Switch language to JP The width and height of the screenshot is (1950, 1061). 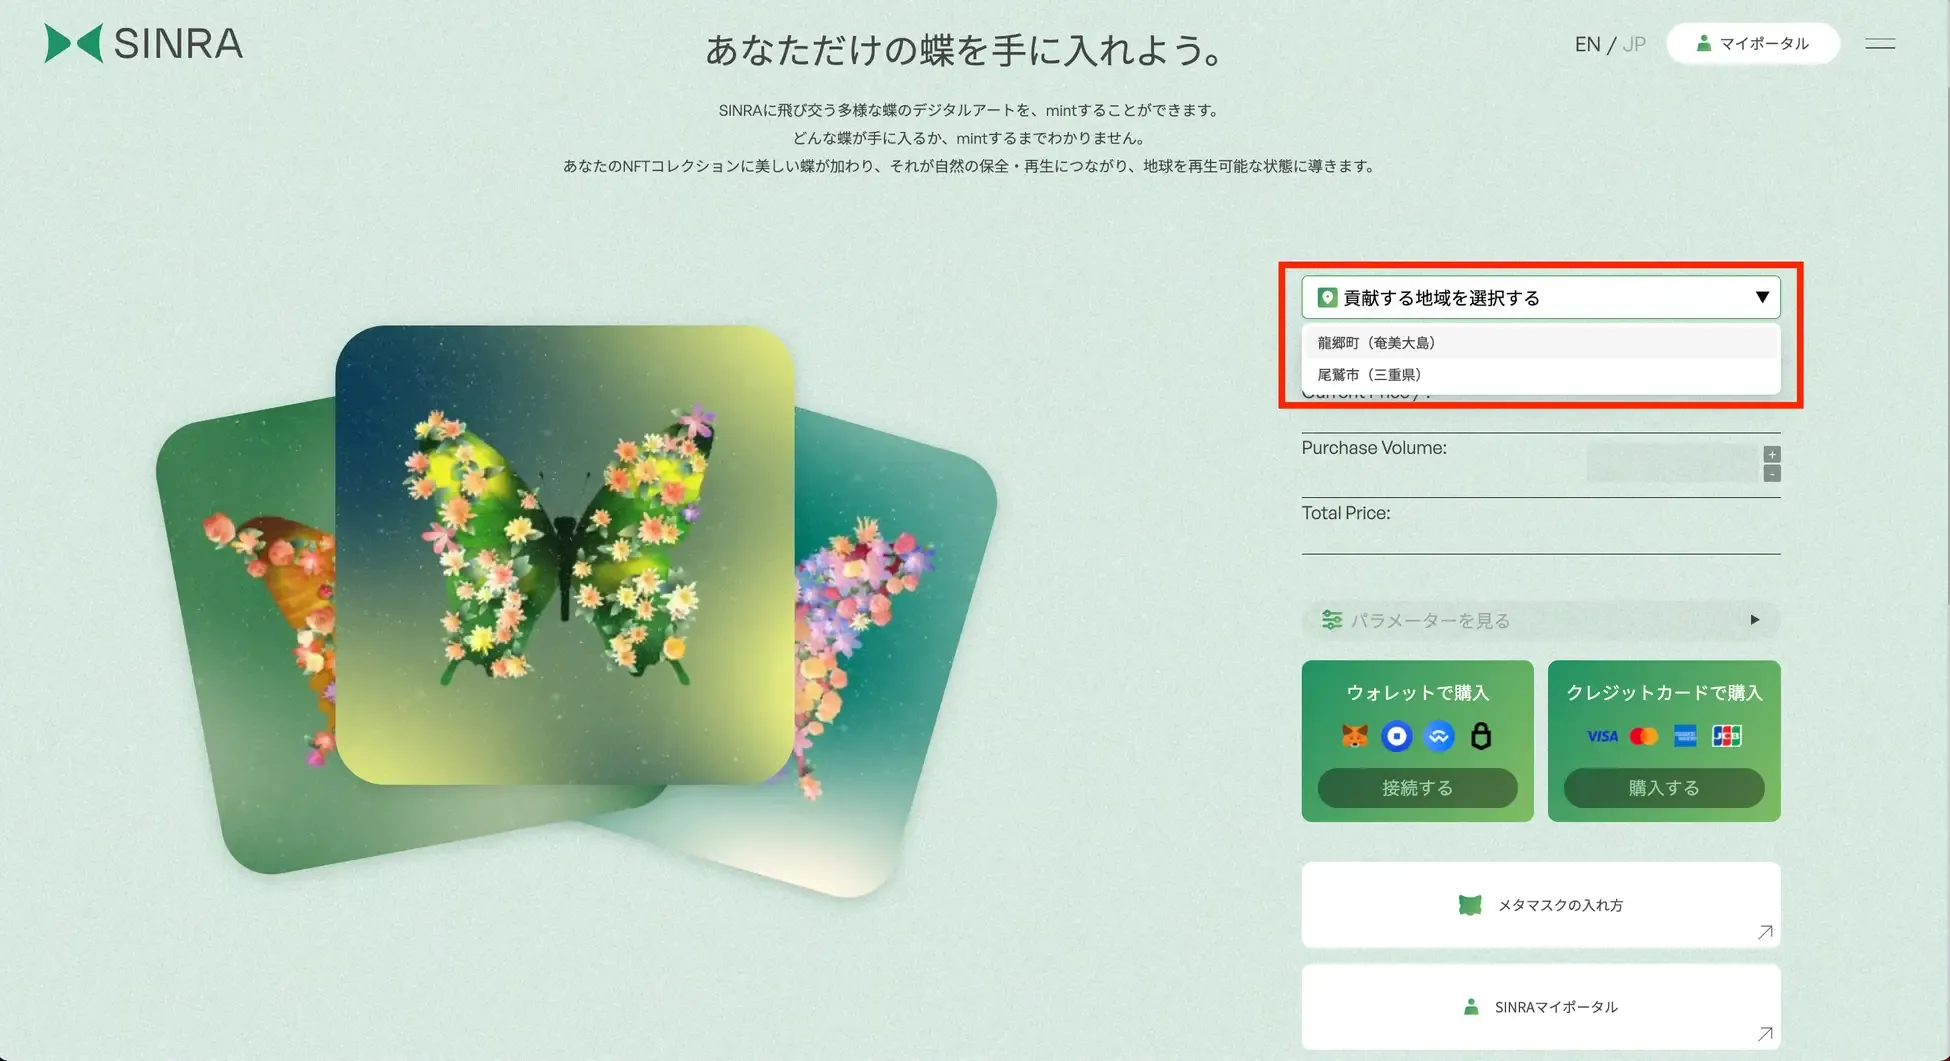point(1634,44)
